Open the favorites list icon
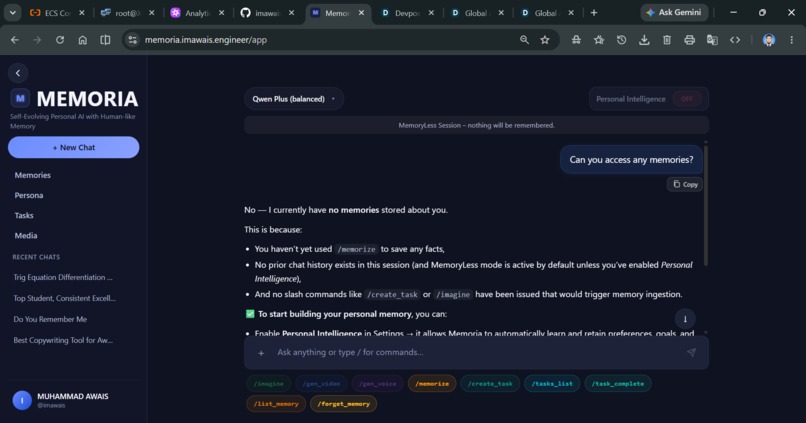The height and width of the screenshot is (423, 806). click(599, 40)
